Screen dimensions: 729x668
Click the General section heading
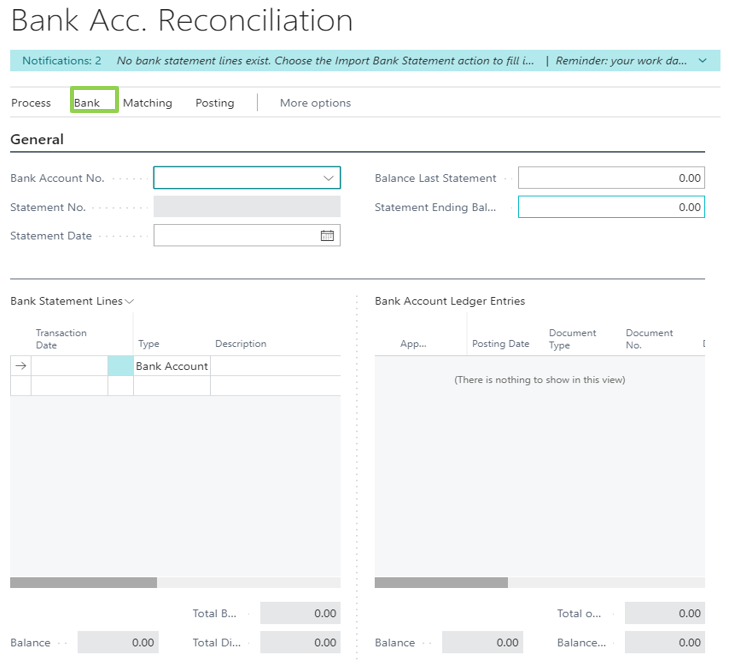37,139
